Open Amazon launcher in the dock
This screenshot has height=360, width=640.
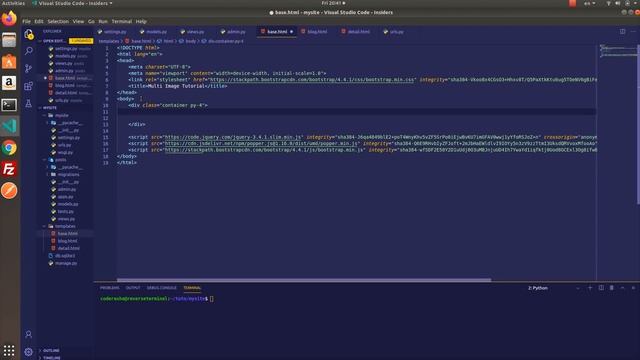pos(9,83)
